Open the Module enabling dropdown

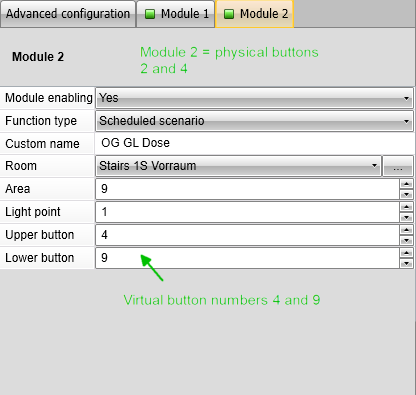pos(255,98)
